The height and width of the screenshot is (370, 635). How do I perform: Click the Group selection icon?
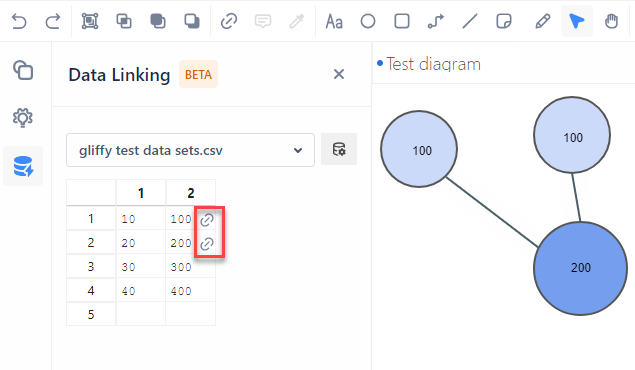click(90, 21)
